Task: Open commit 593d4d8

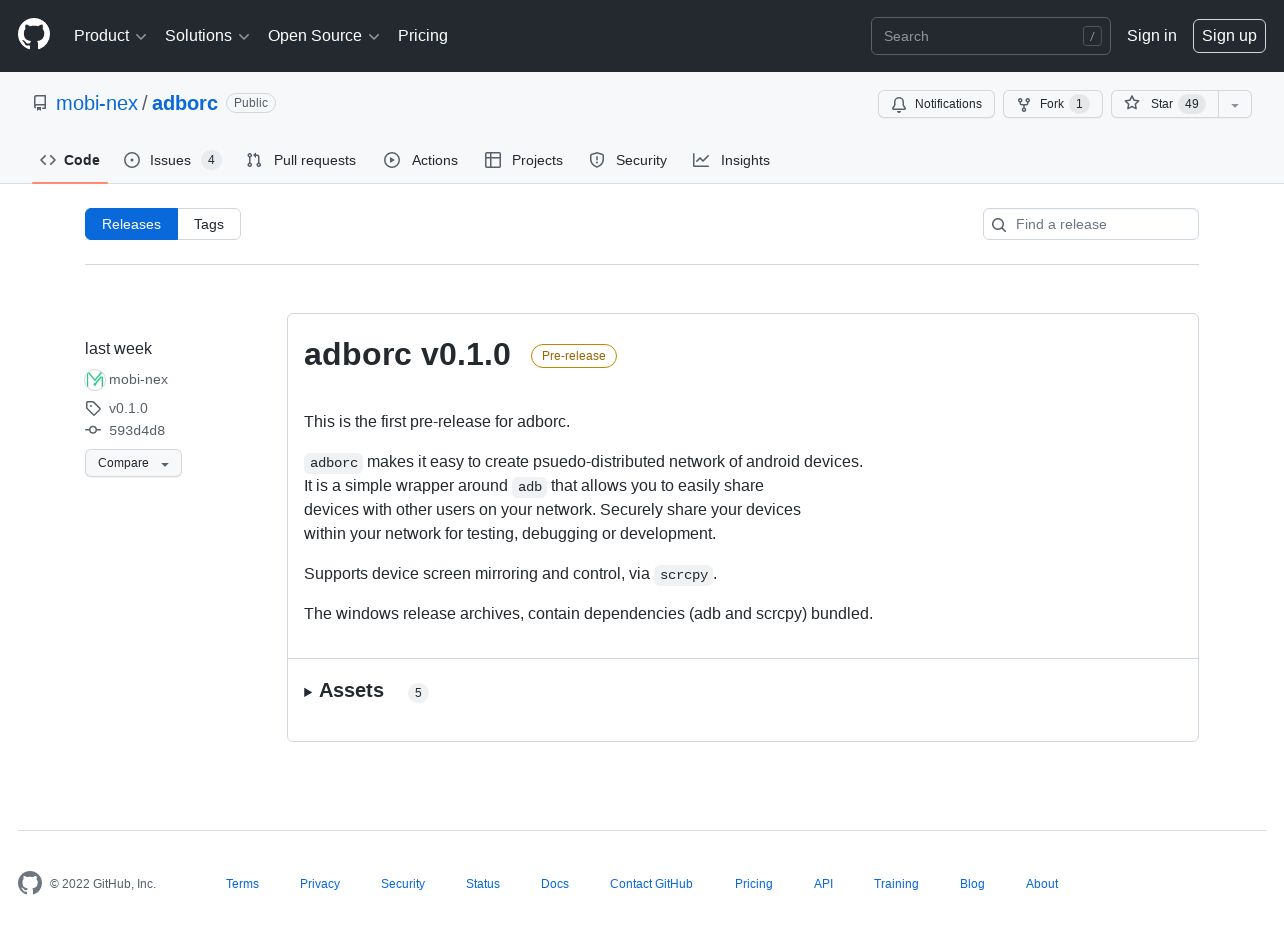Action: (137, 431)
